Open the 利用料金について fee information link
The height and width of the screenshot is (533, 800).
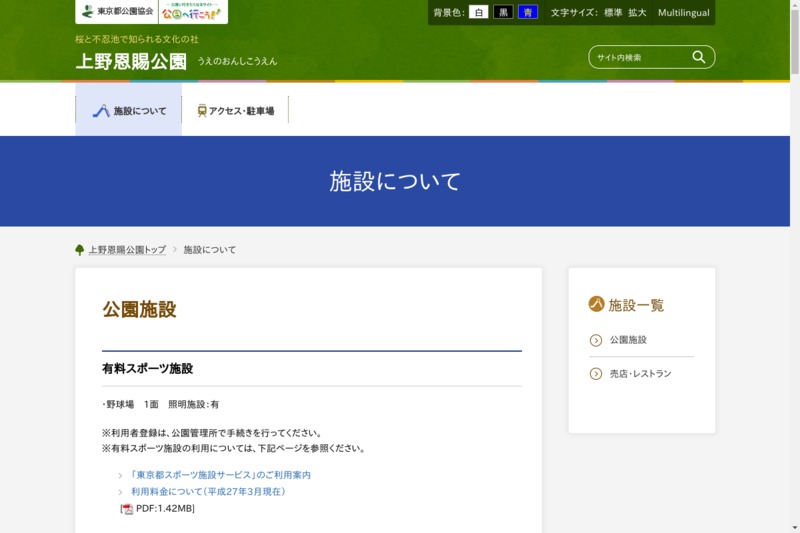click(x=208, y=492)
